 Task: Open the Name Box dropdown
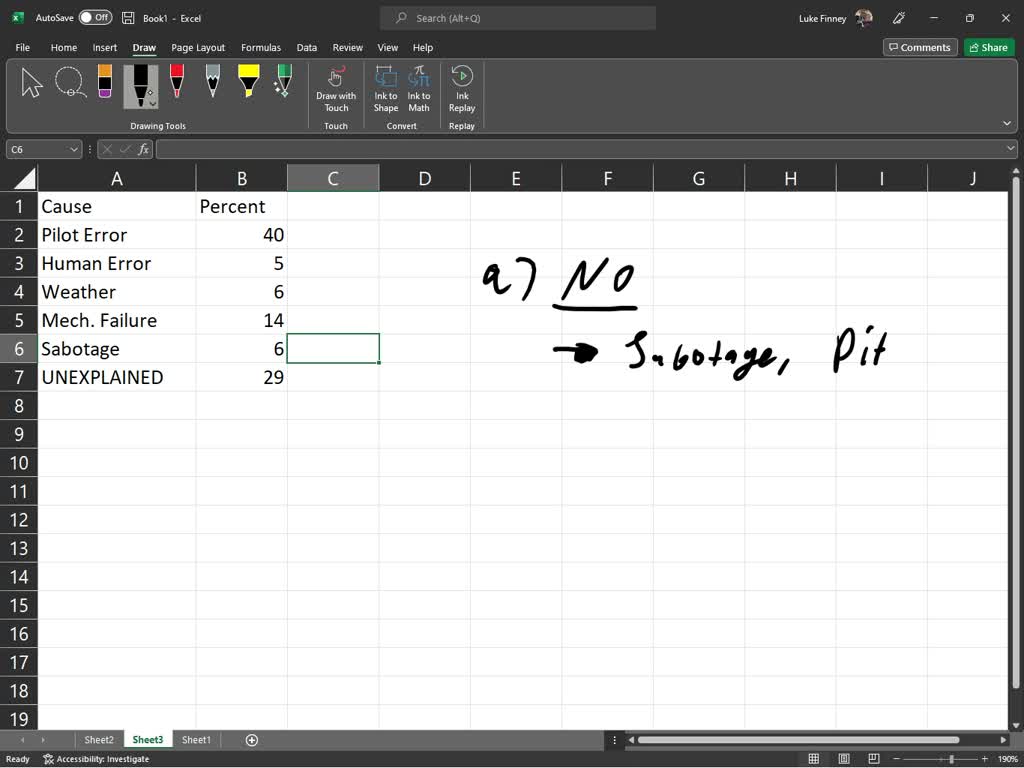coord(74,149)
